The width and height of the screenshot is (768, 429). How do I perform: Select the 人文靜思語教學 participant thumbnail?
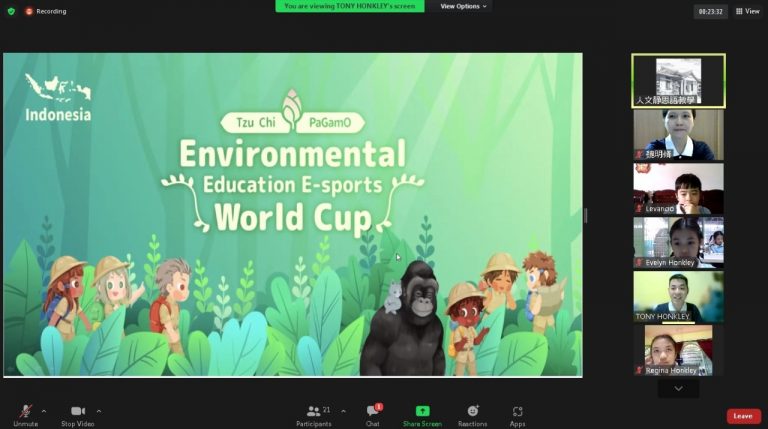678,81
